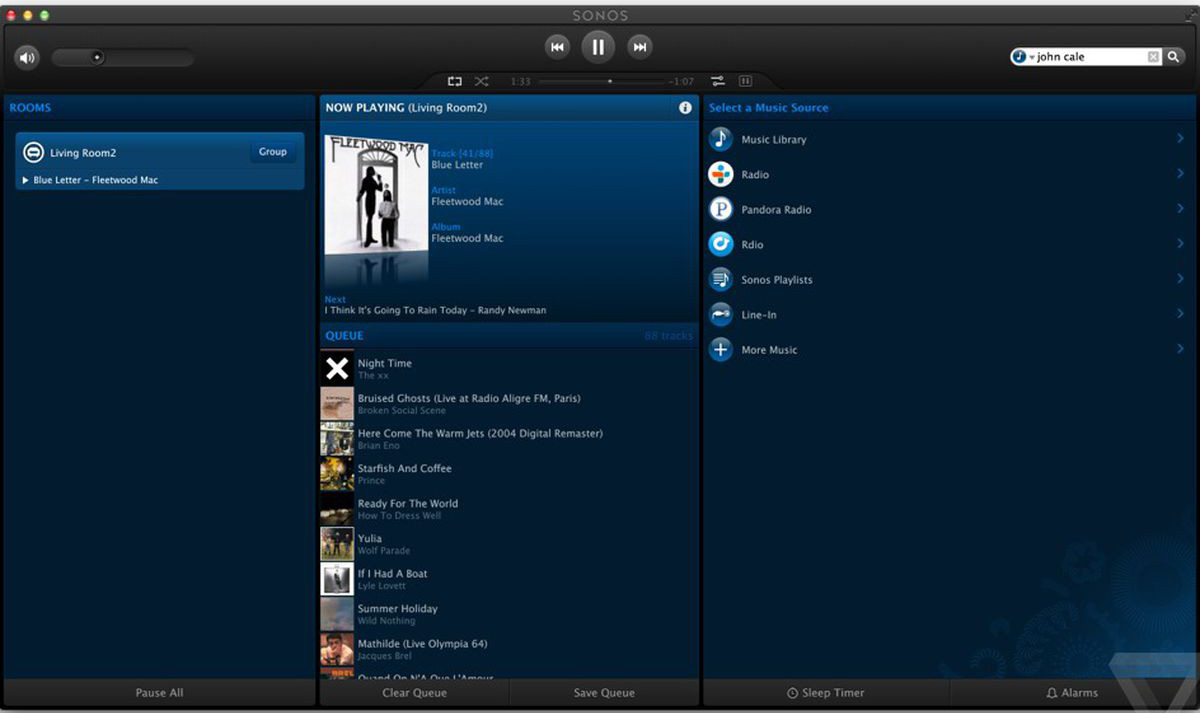Clear the search field text
The image size is (1200, 713).
coord(1153,57)
